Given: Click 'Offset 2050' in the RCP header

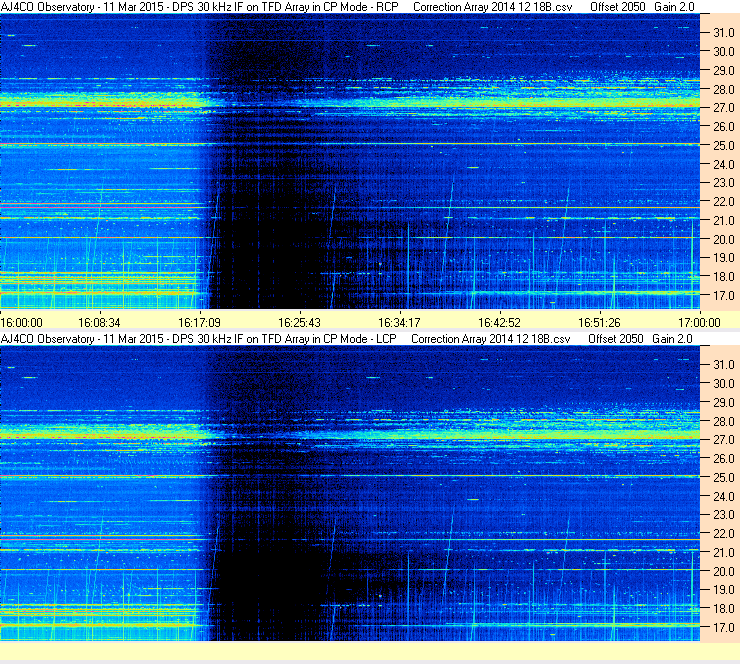Looking at the screenshot, I should (618, 7).
